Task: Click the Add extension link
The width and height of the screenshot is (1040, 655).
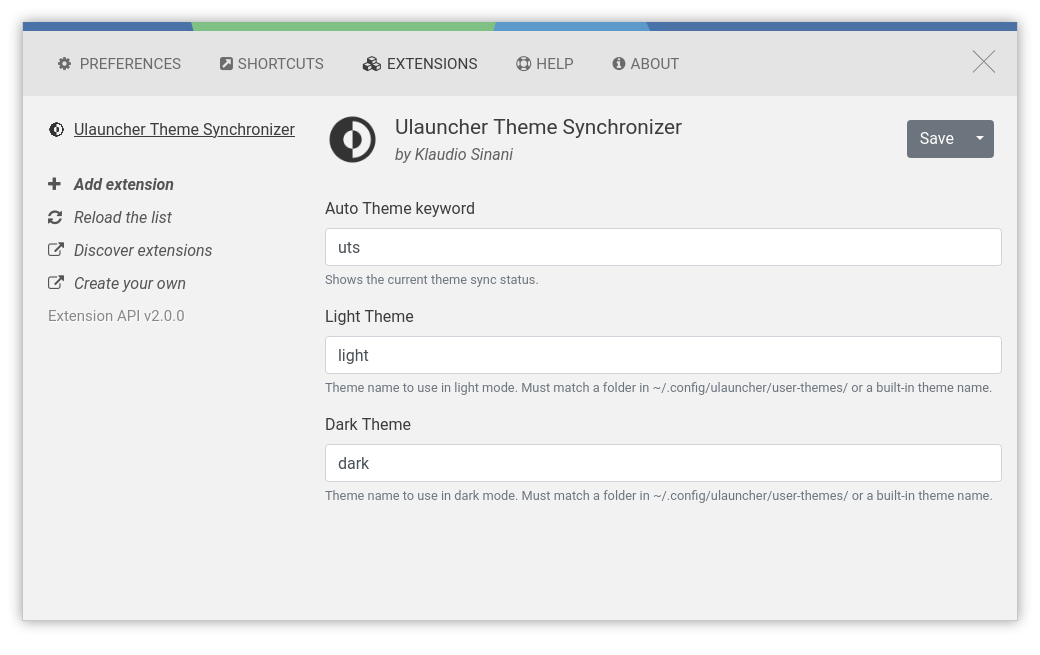Action: [x=124, y=184]
